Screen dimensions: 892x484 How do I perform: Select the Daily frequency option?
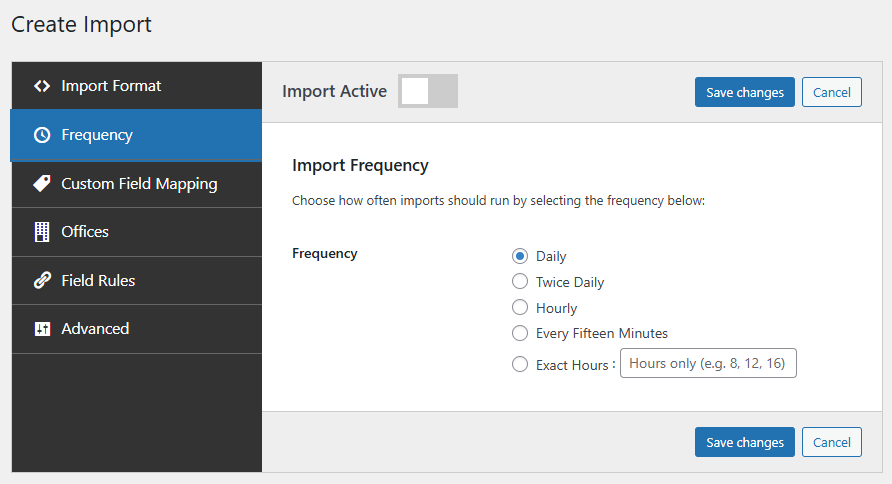[x=520, y=257]
